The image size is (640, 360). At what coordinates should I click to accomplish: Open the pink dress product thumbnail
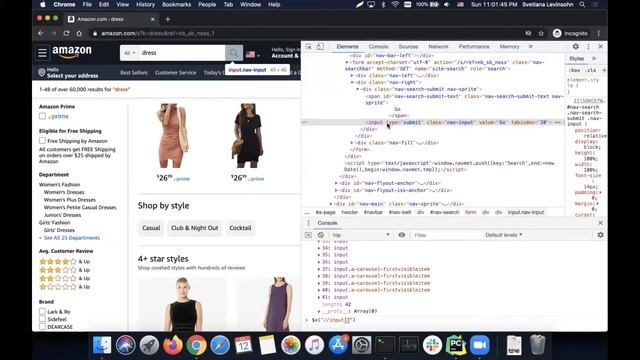point(173,136)
